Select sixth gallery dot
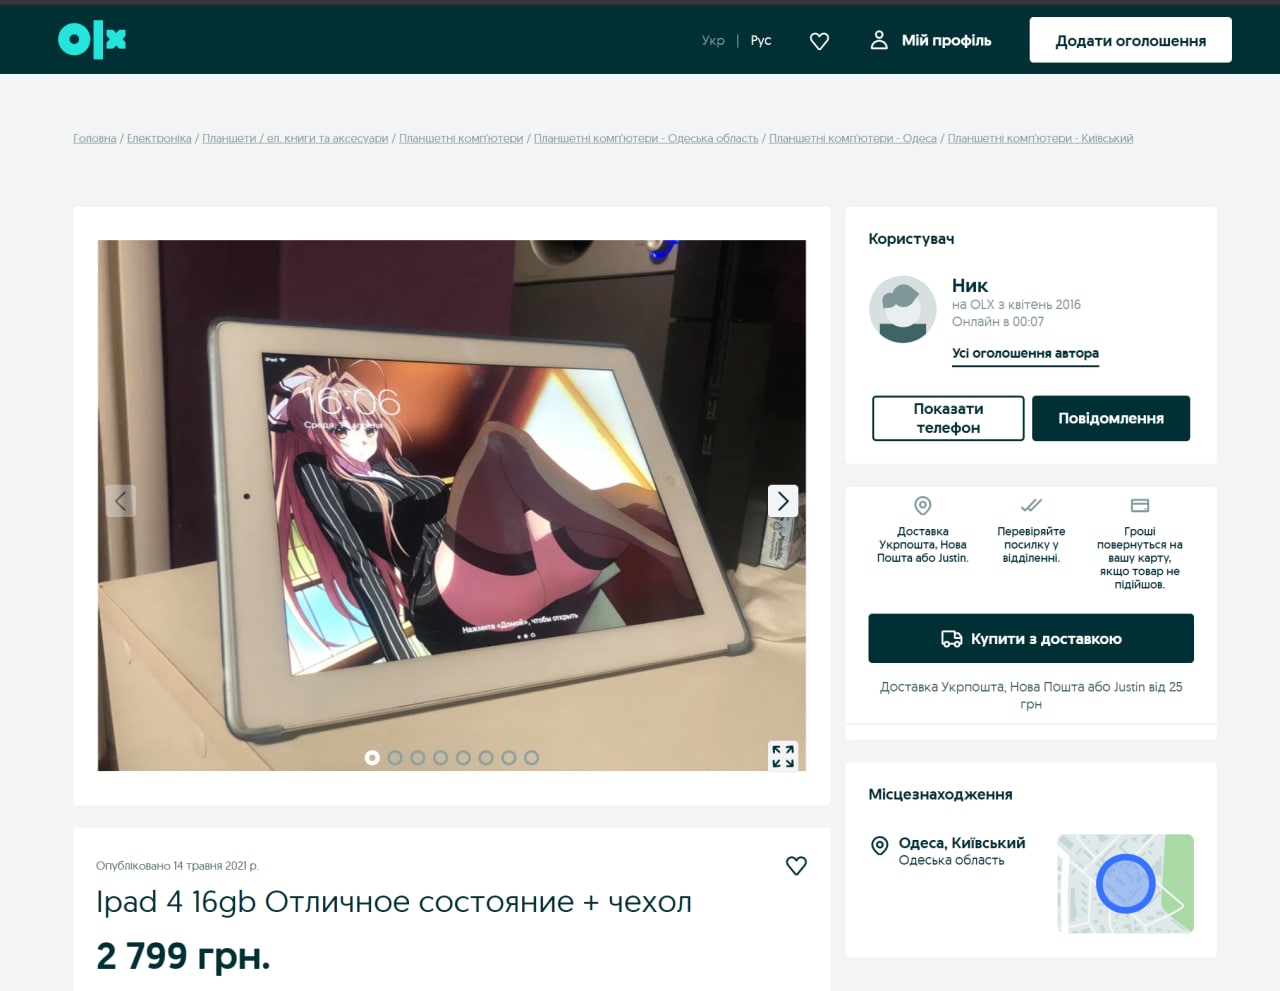The width and height of the screenshot is (1280, 991). [x=486, y=758]
